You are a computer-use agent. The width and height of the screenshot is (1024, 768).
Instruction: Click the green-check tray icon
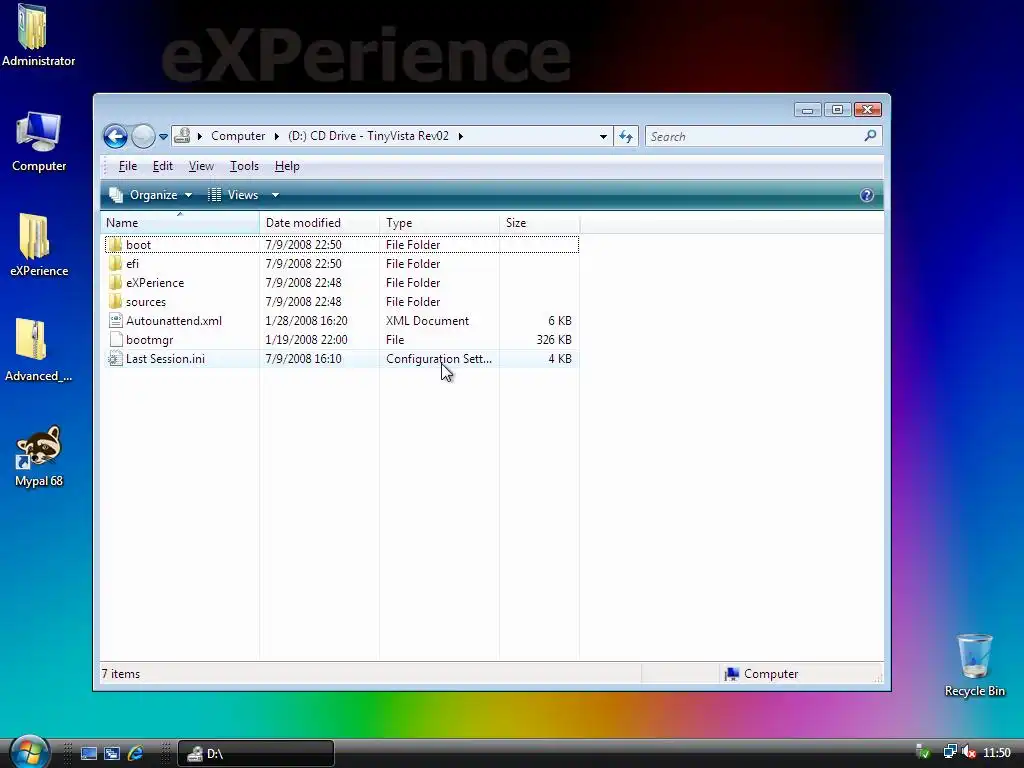923,753
